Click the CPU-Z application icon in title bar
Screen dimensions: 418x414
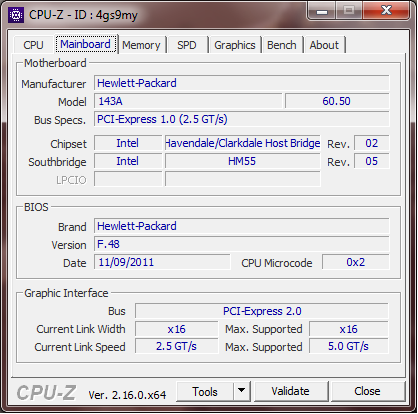point(16,15)
